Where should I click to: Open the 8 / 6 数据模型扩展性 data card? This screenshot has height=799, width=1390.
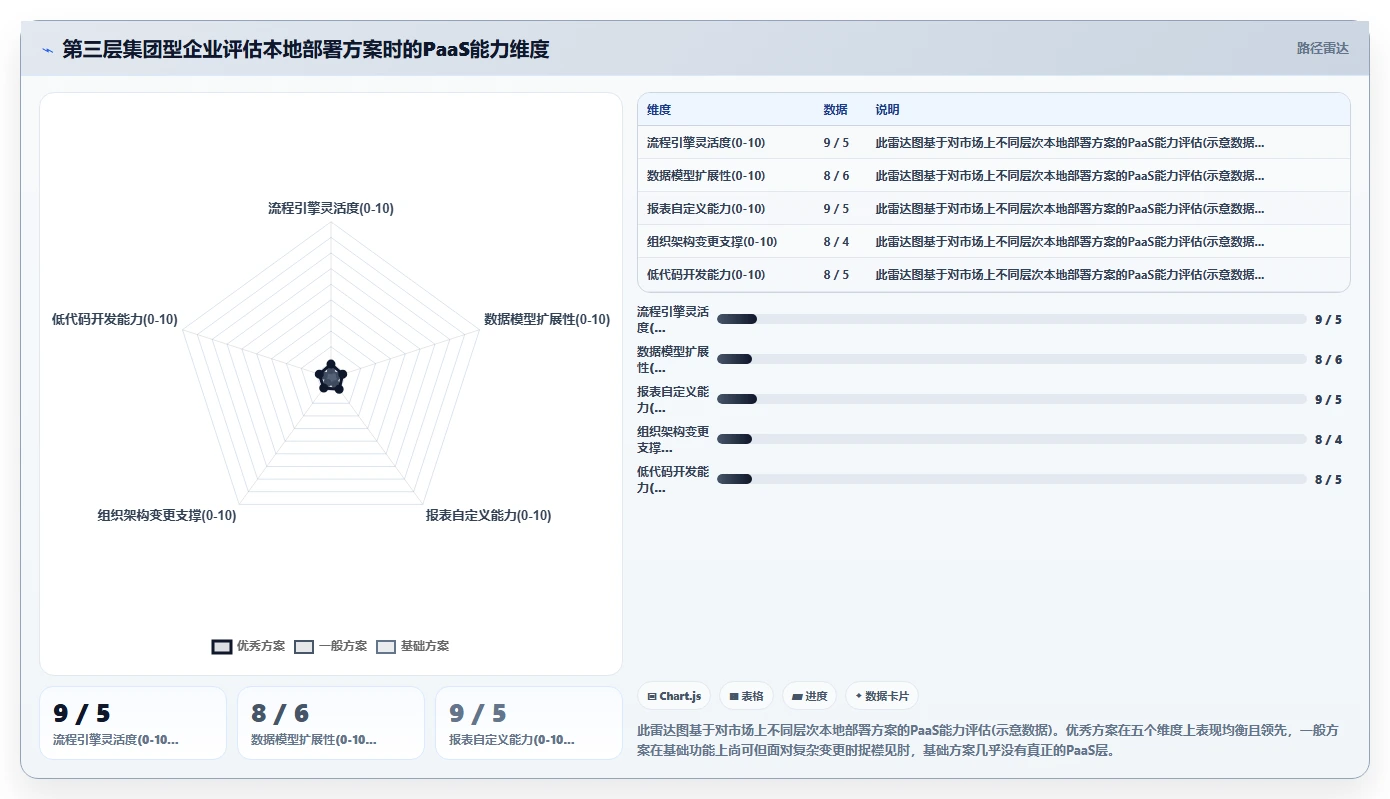[x=331, y=723]
